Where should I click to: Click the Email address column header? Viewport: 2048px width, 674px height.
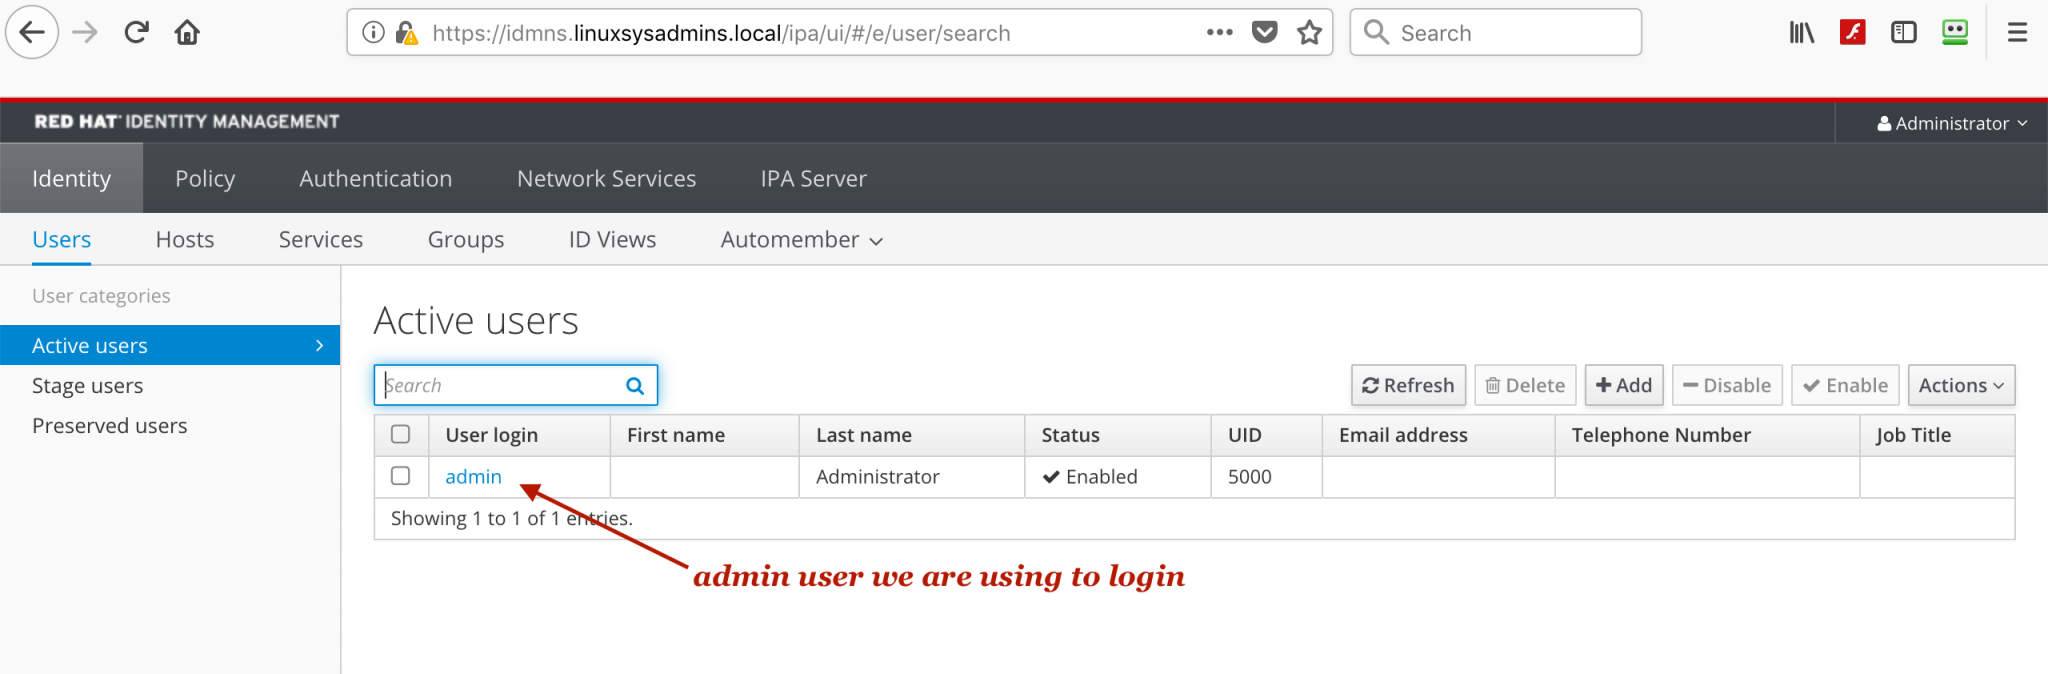pyautogui.click(x=1439, y=435)
